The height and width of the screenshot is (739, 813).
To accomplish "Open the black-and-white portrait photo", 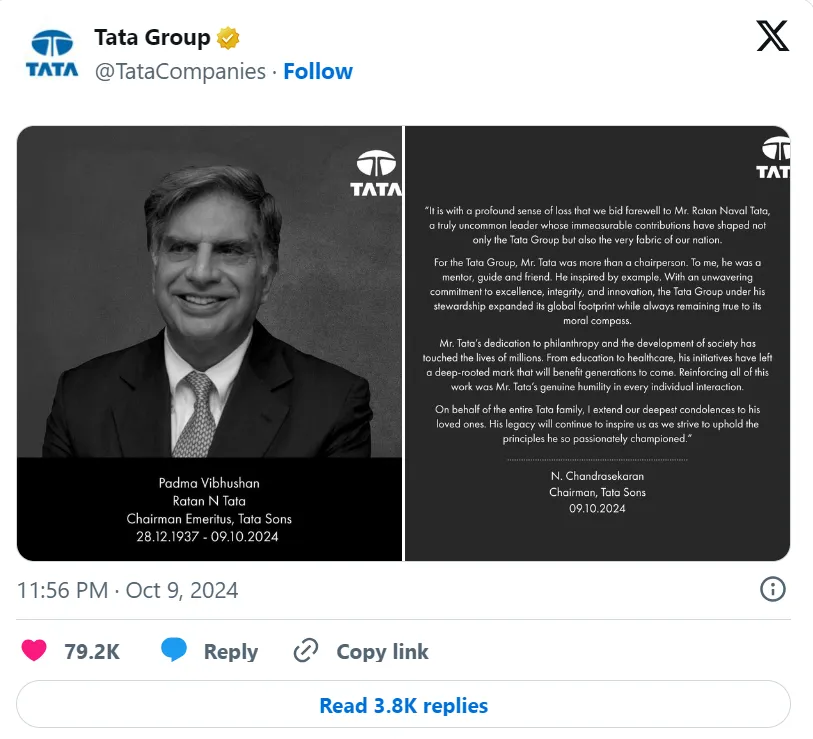I will pyautogui.click(x=210, y=300).
